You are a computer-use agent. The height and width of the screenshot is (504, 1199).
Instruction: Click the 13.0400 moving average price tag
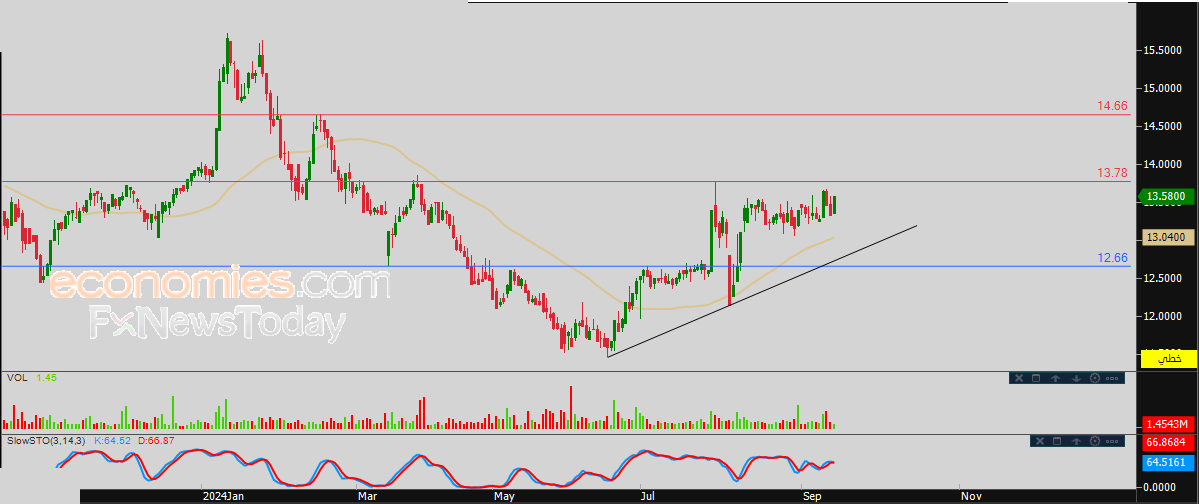1167,238
